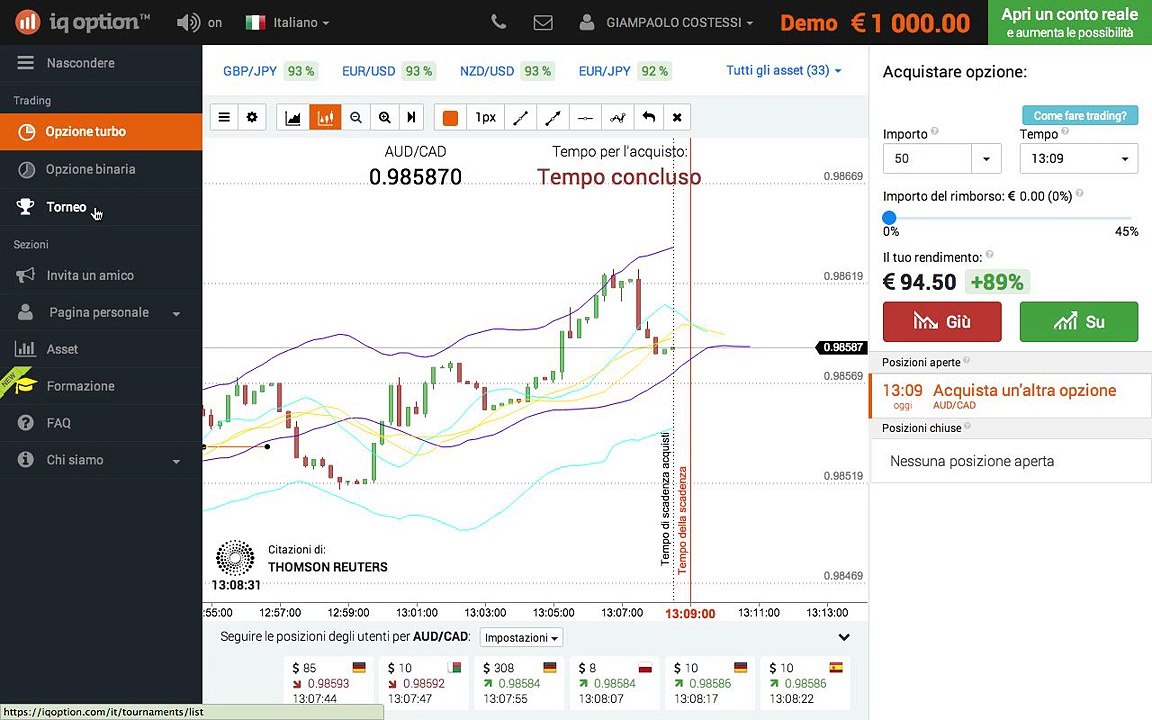Image resolution: width=1152 pixels, height=720 pixels.
Task: Delete all drawings with the X
Action: pos(677,118)
